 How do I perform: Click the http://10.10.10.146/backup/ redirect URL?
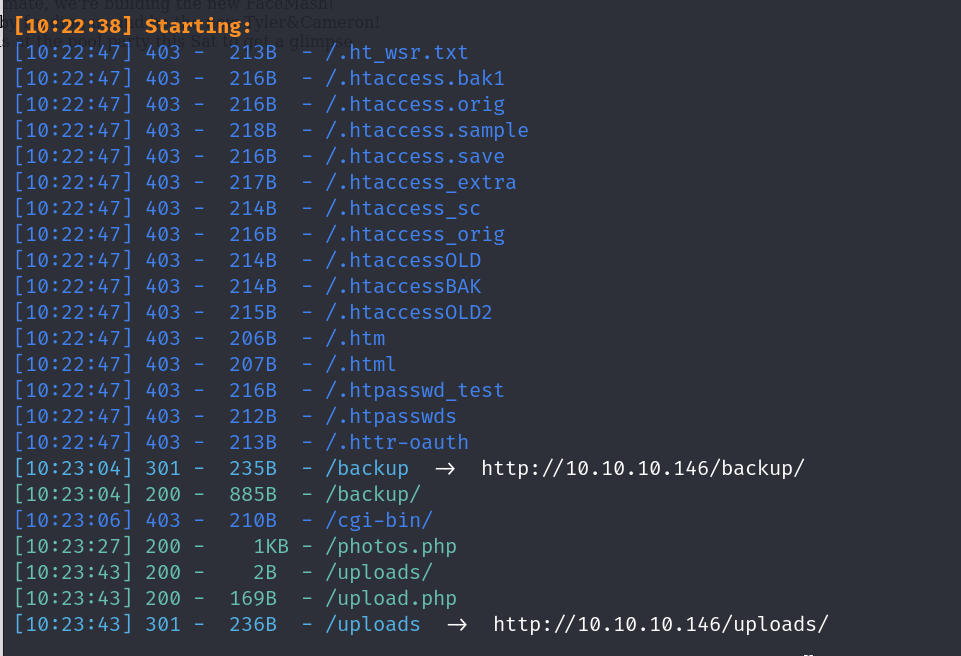[x=642, y=468]
